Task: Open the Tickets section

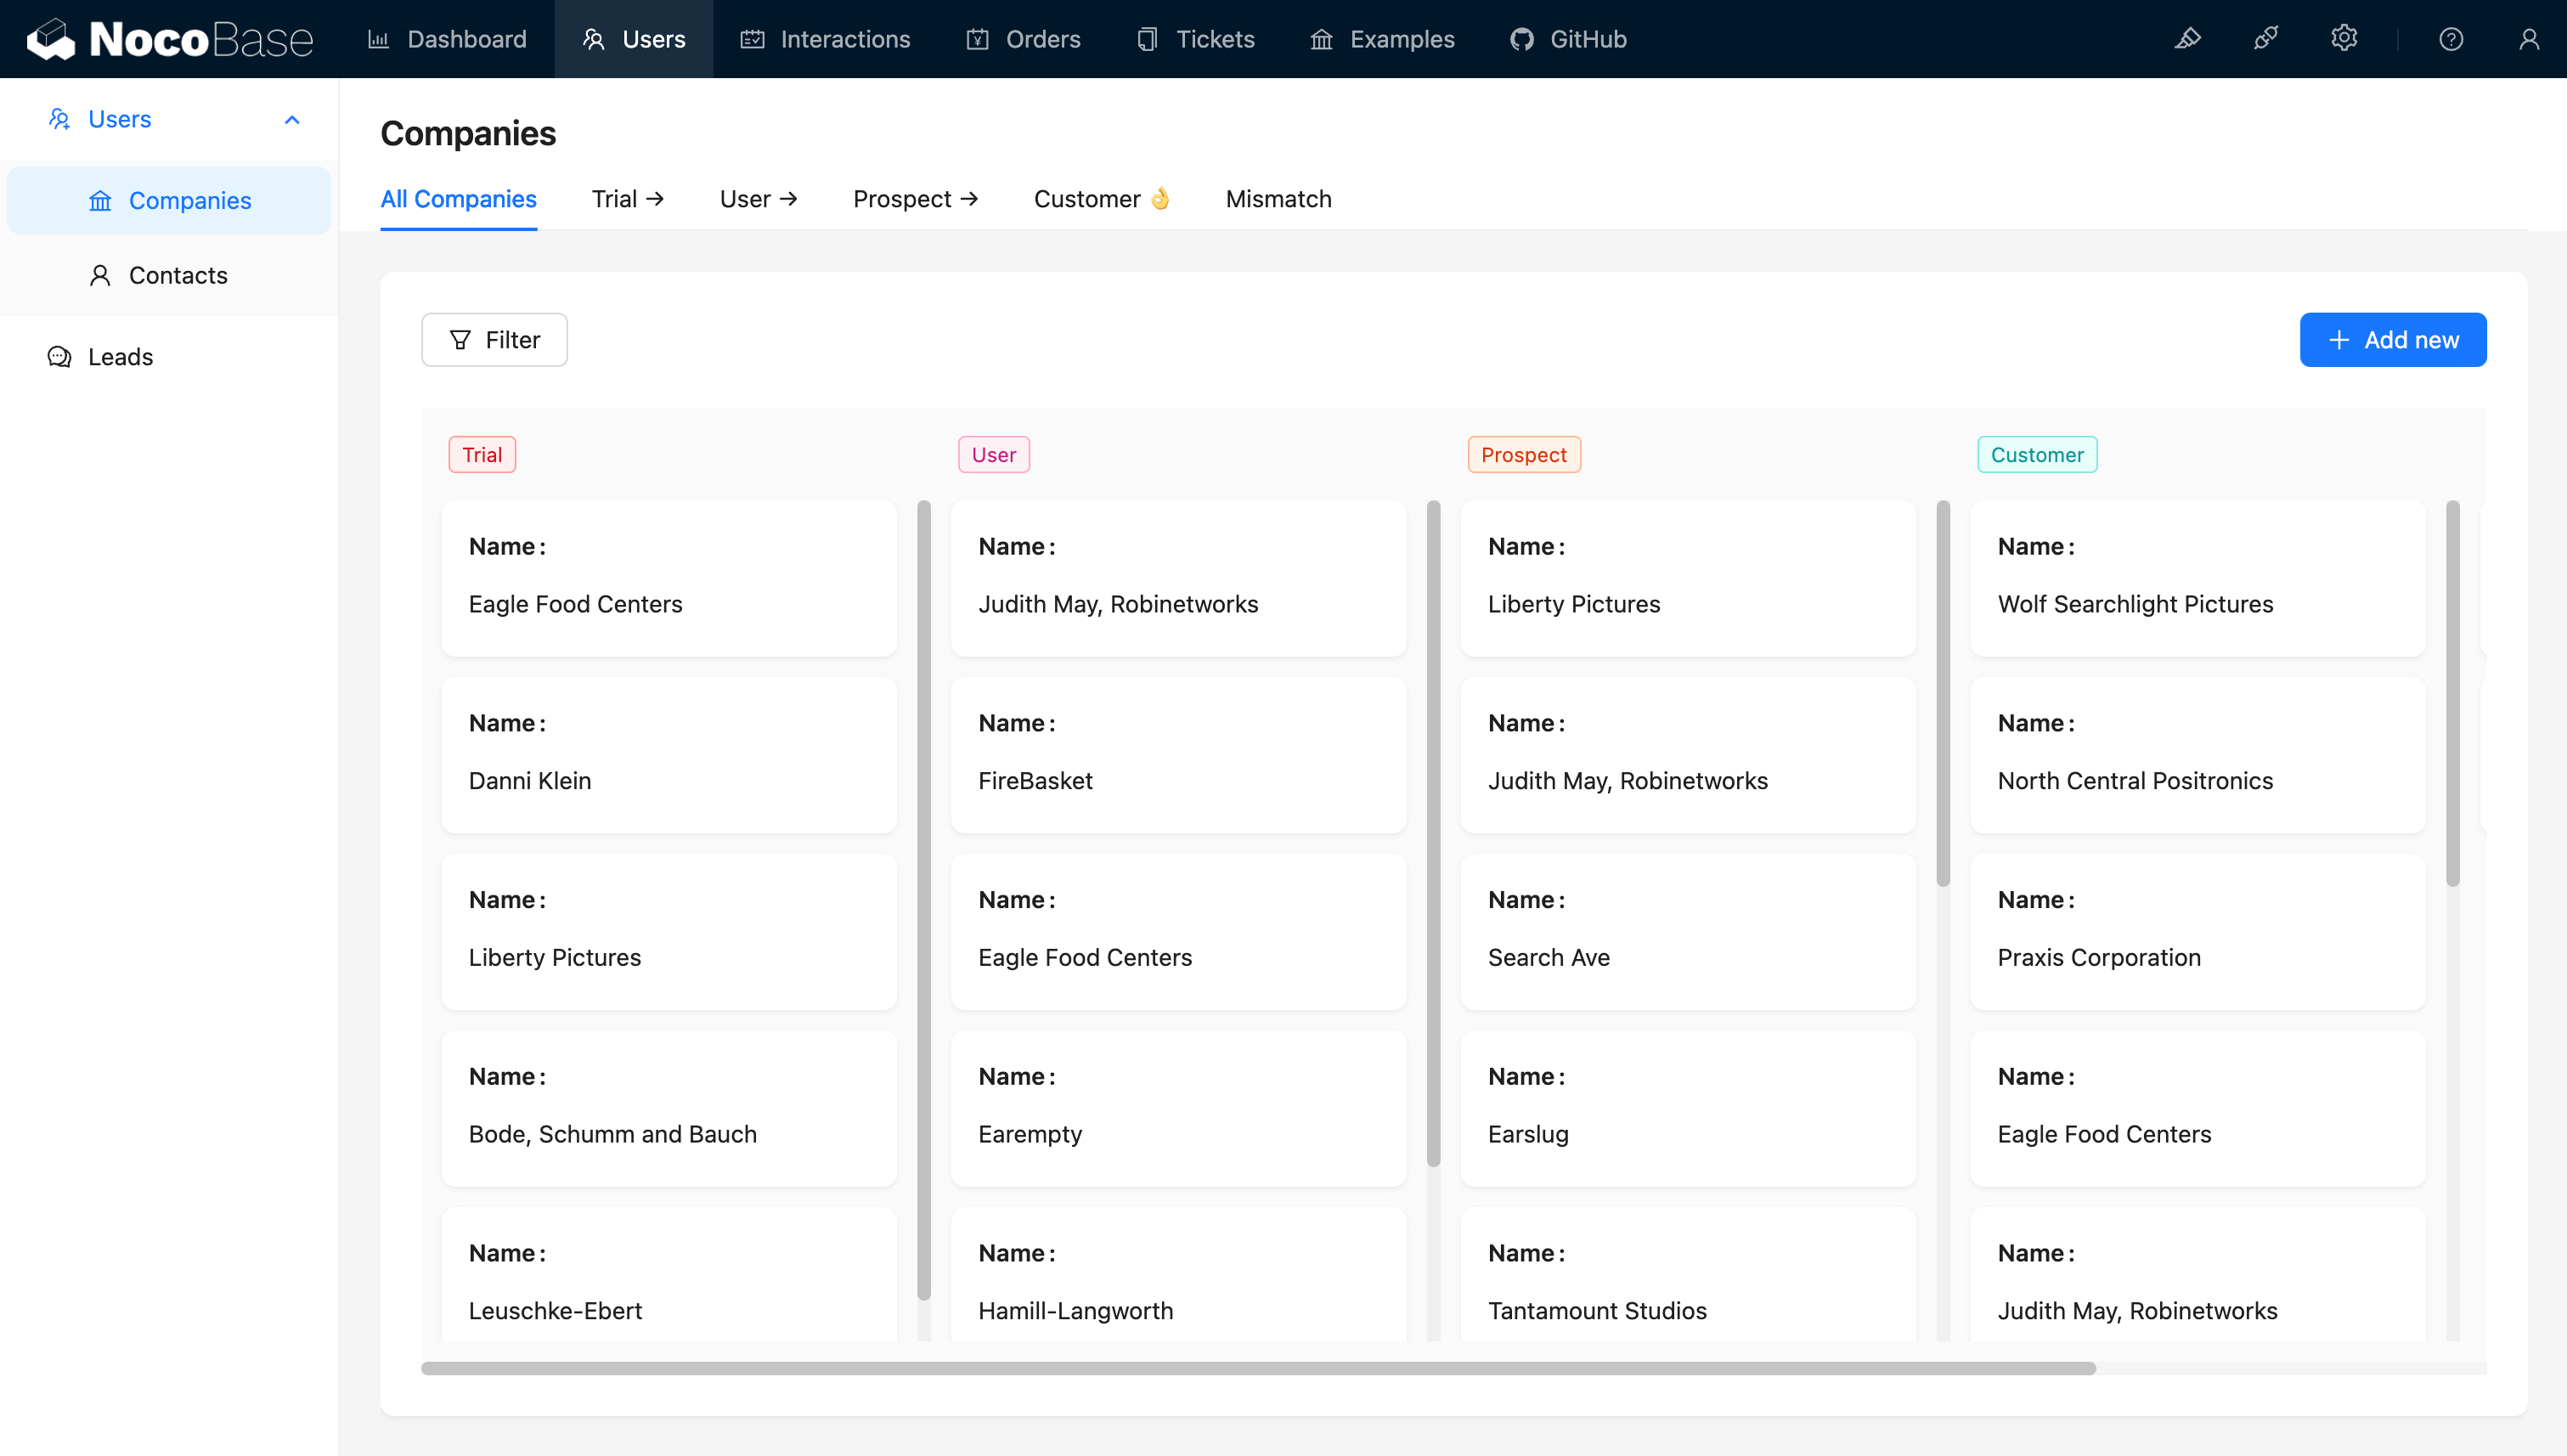Action: pos(1215,39)
